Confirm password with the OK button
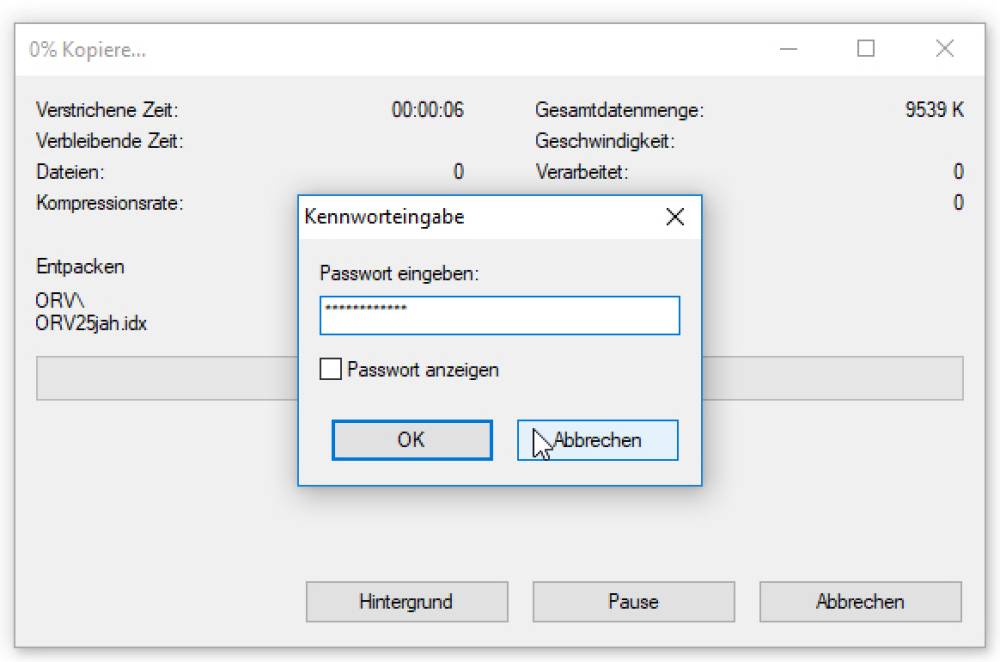Image resolution: width=1000 pixels, height=662 pixels. (x=411, y=440)
